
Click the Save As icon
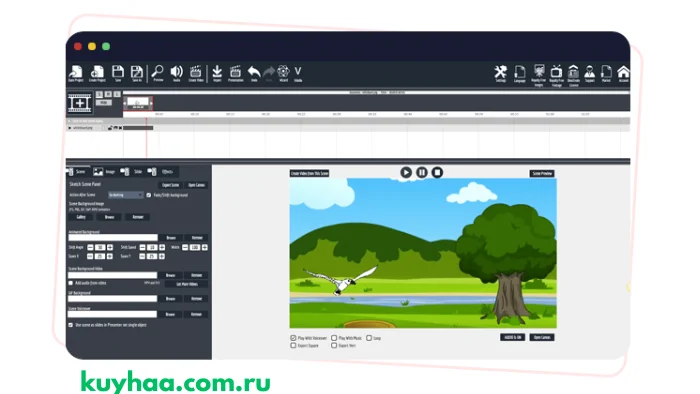pyautogui.click(x=137, y=74)
